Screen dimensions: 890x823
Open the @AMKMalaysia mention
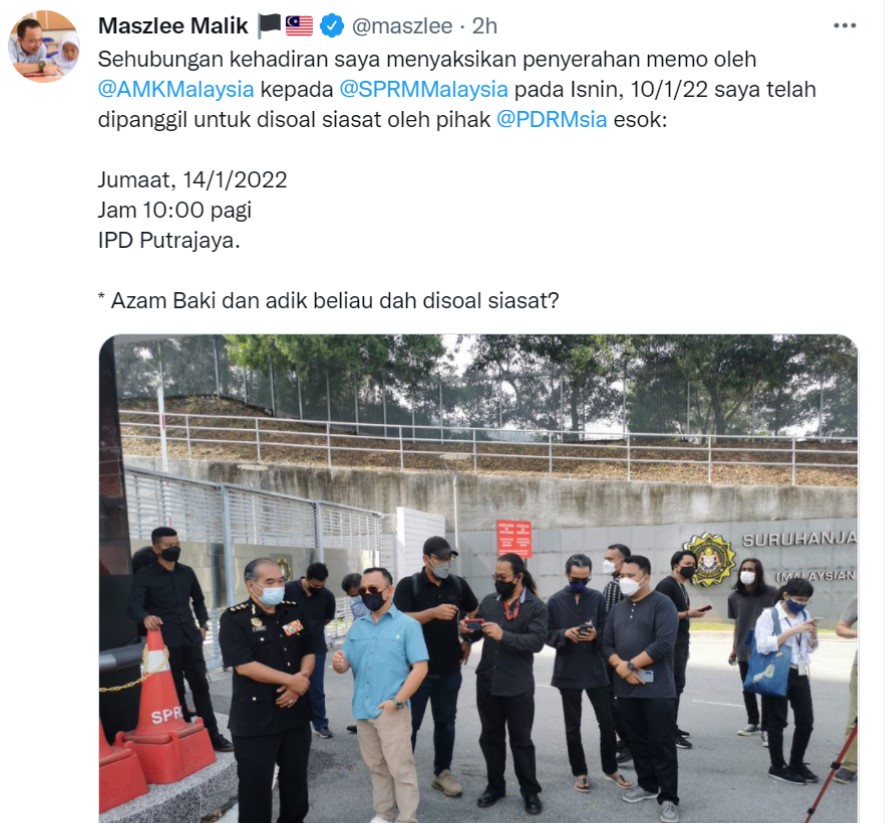tap(176, 90)
